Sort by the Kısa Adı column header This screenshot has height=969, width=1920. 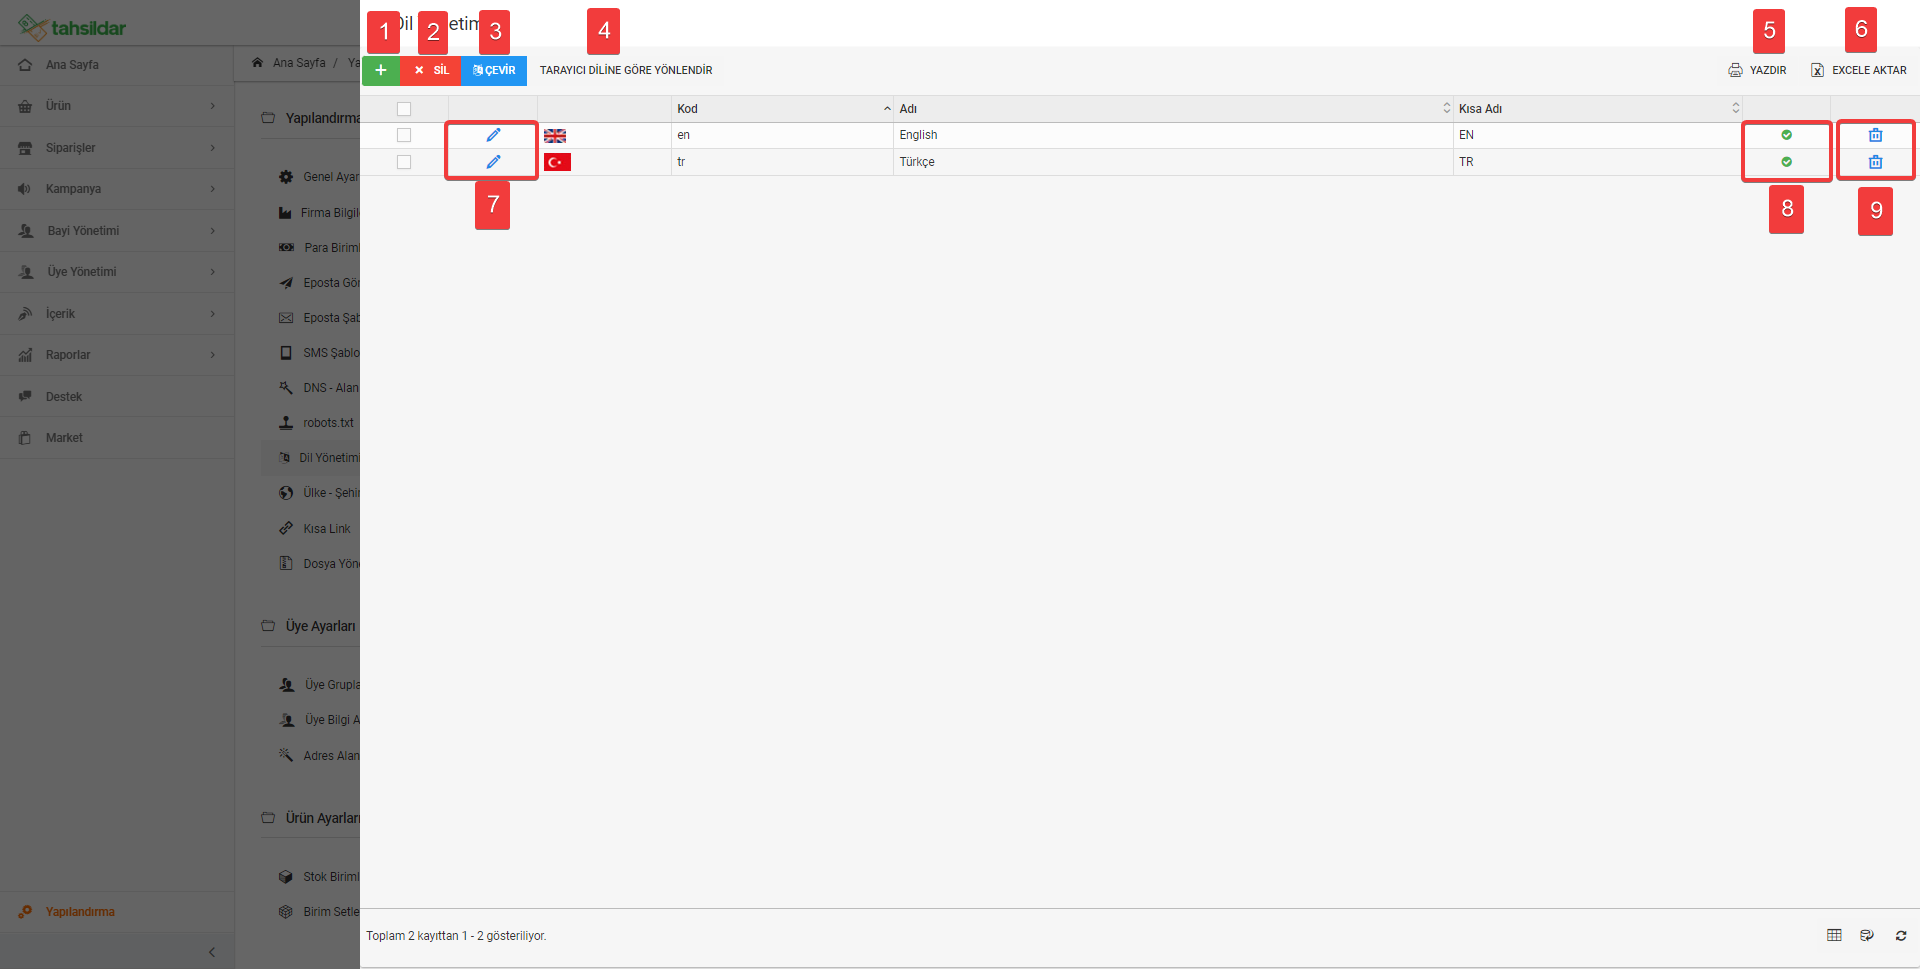click(x=1598, y=109)
